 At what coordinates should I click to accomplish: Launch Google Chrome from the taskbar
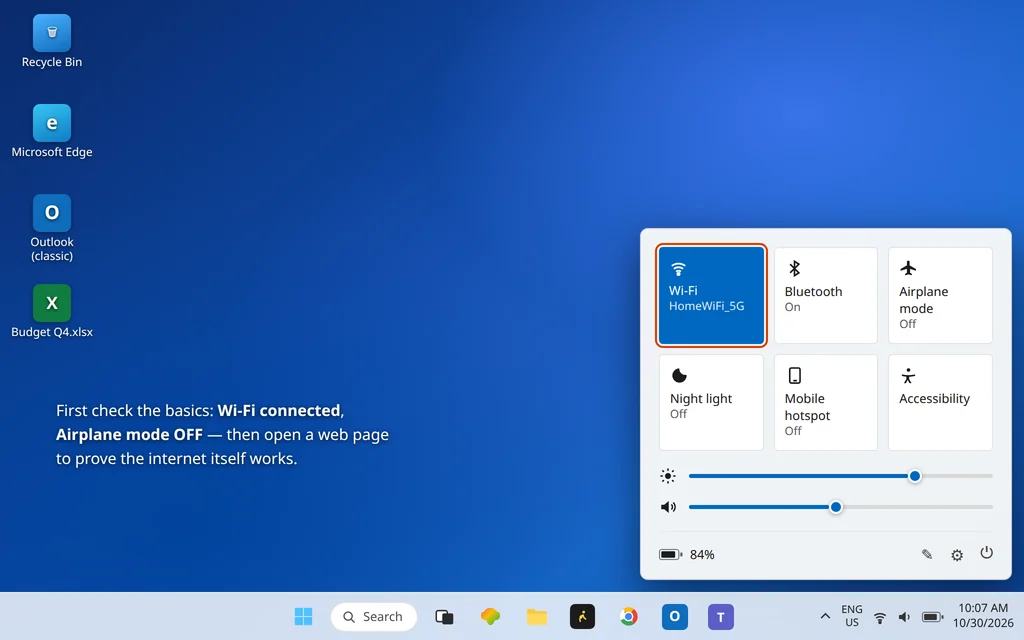pos(629,616)
